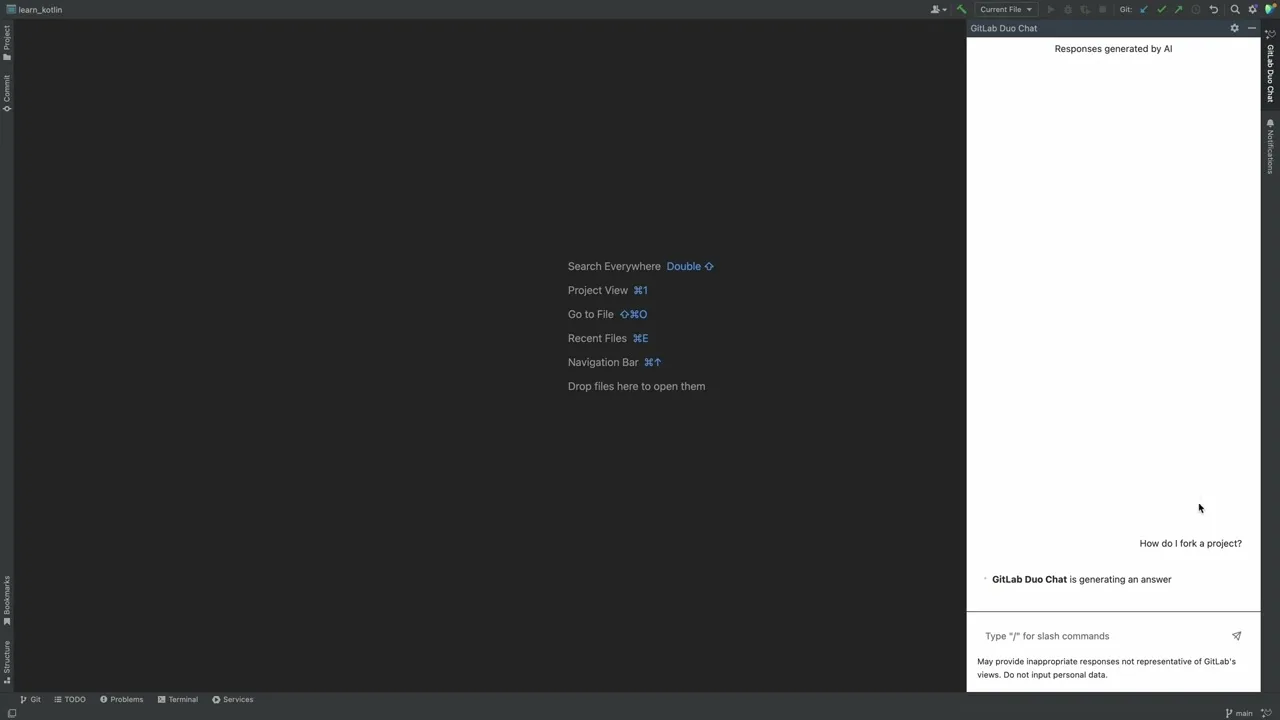Click the Stop square icon
Image resolution: width=1280 pixels, height=720 pixels.
click(x=1102, y=9)
